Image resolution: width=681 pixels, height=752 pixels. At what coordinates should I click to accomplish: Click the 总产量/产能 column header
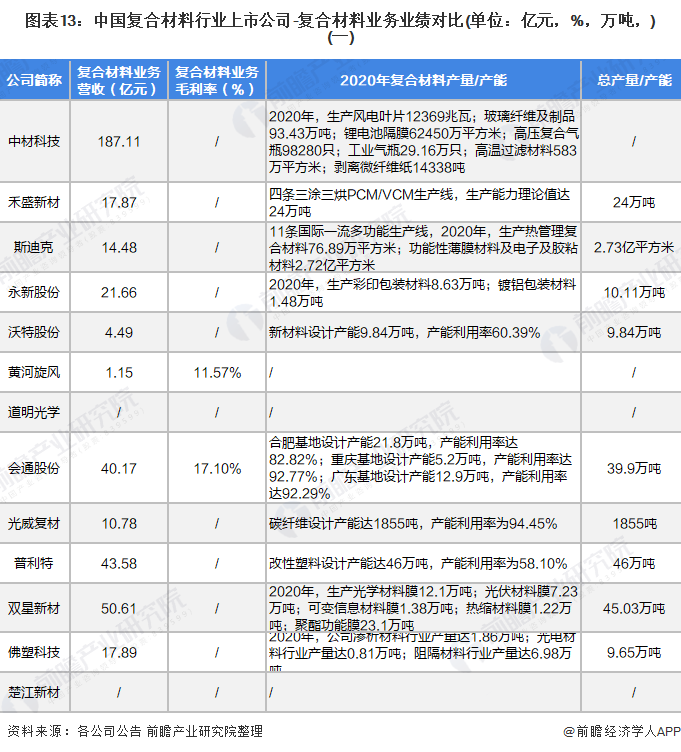click(634, 80)
